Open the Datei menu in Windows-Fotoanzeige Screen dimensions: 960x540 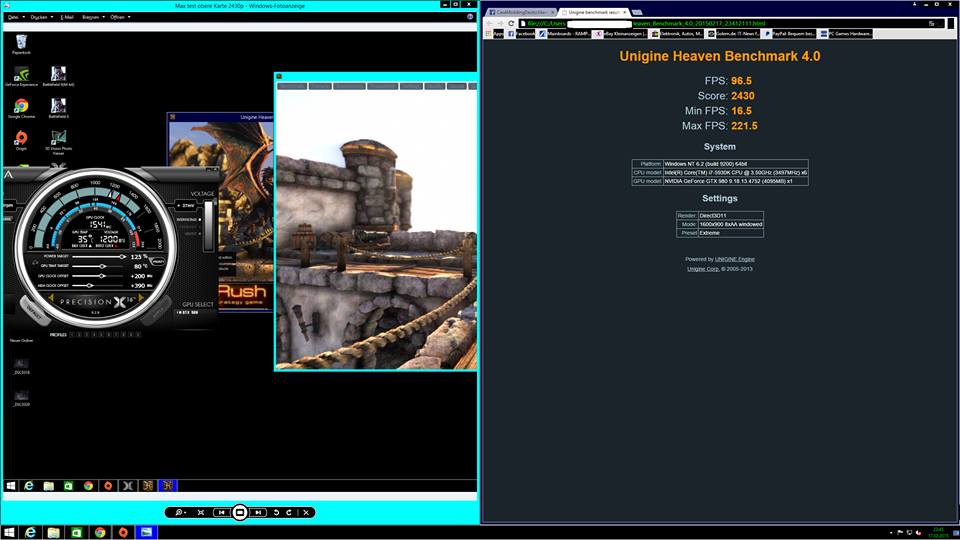coord(16,17)
